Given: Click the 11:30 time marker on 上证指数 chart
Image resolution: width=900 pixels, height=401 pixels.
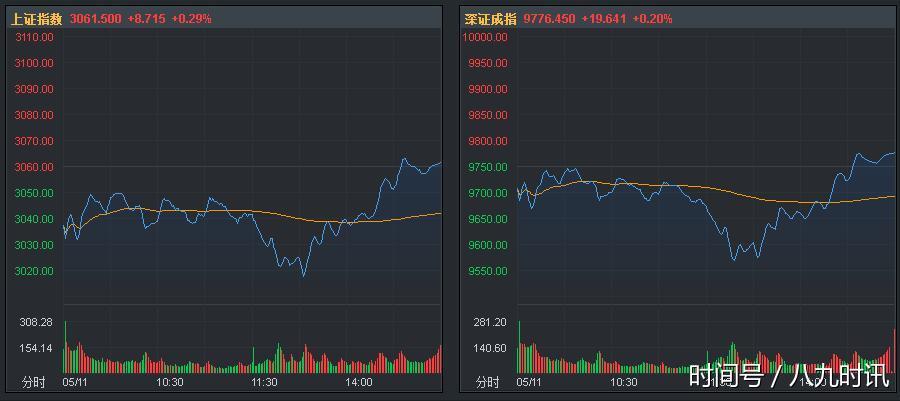Looking at the screenshot, I should pyautogui.click(x=264, y=382).
